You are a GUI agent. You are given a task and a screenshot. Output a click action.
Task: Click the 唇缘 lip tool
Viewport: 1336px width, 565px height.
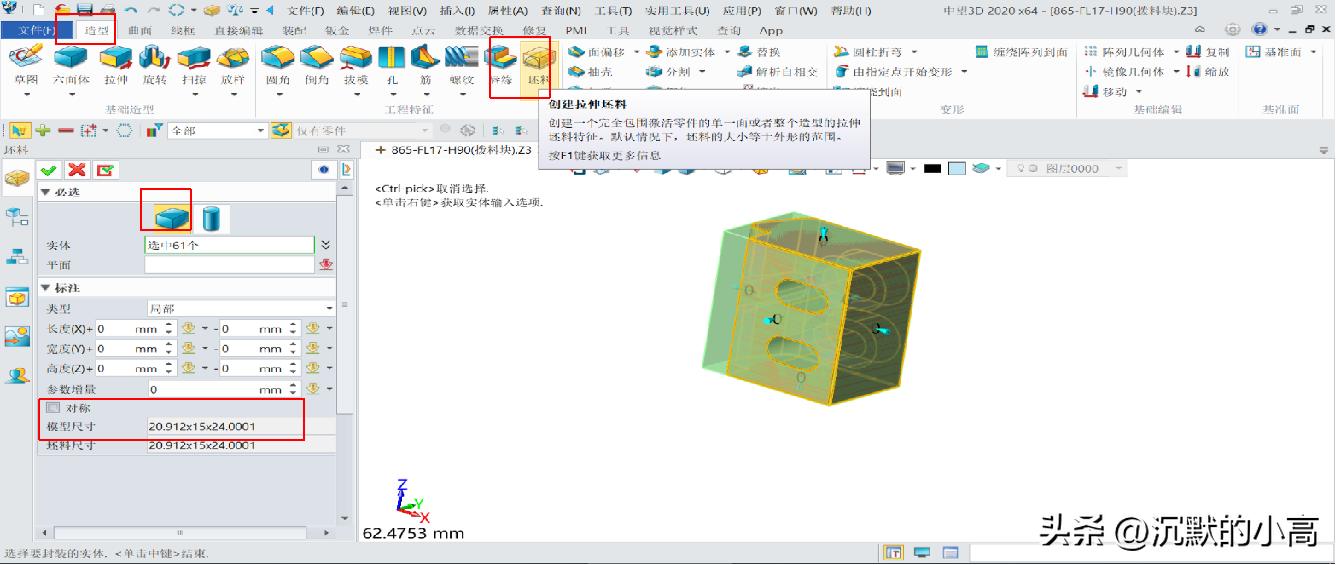coord(501,64)
